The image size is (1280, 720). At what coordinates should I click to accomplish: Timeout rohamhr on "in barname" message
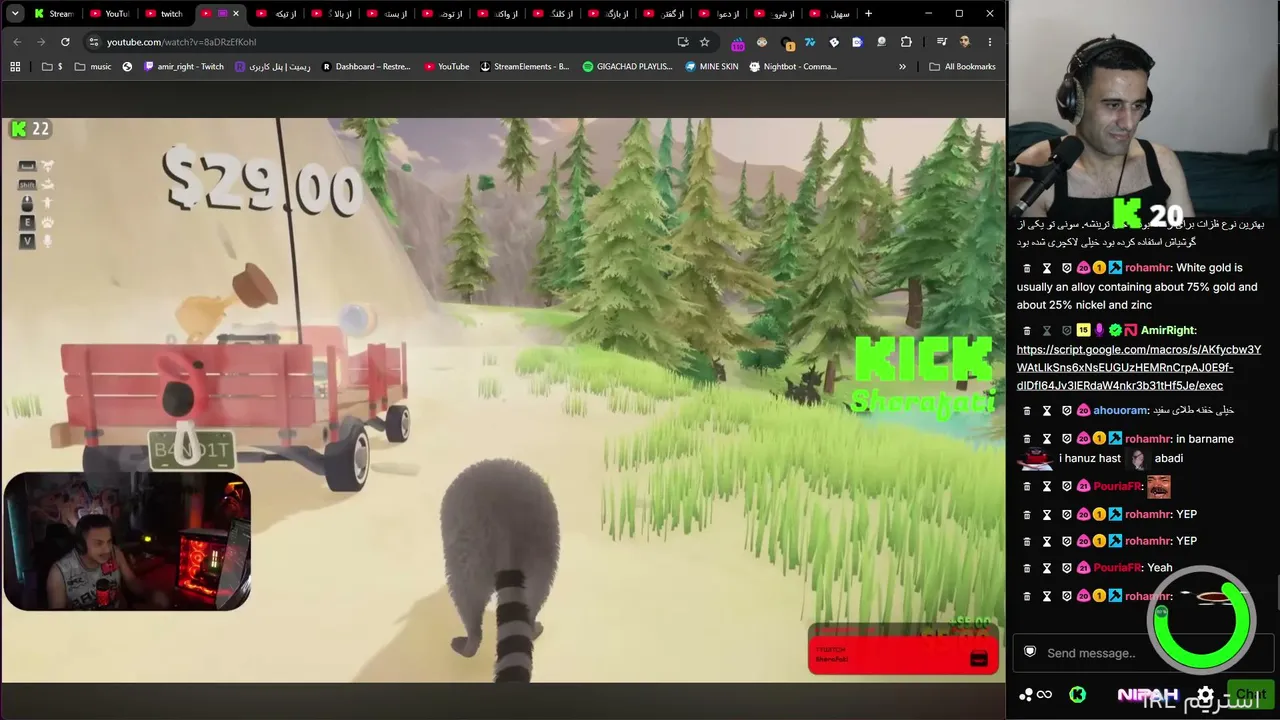(1047, 439)
